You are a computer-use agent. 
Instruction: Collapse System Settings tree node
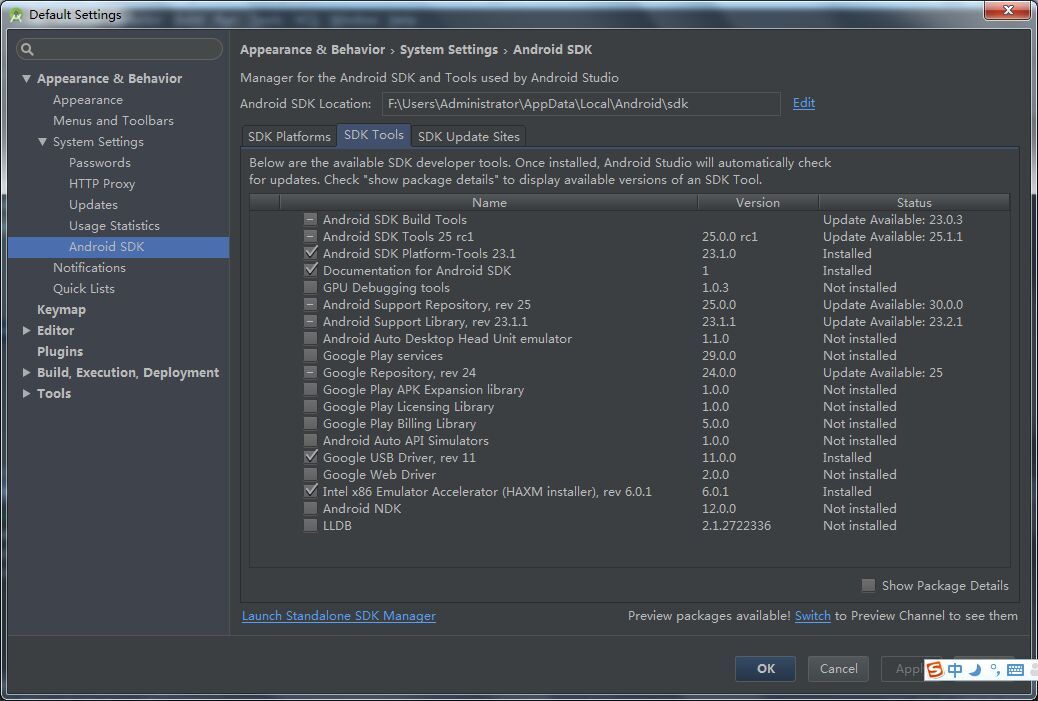pos(42,142)
